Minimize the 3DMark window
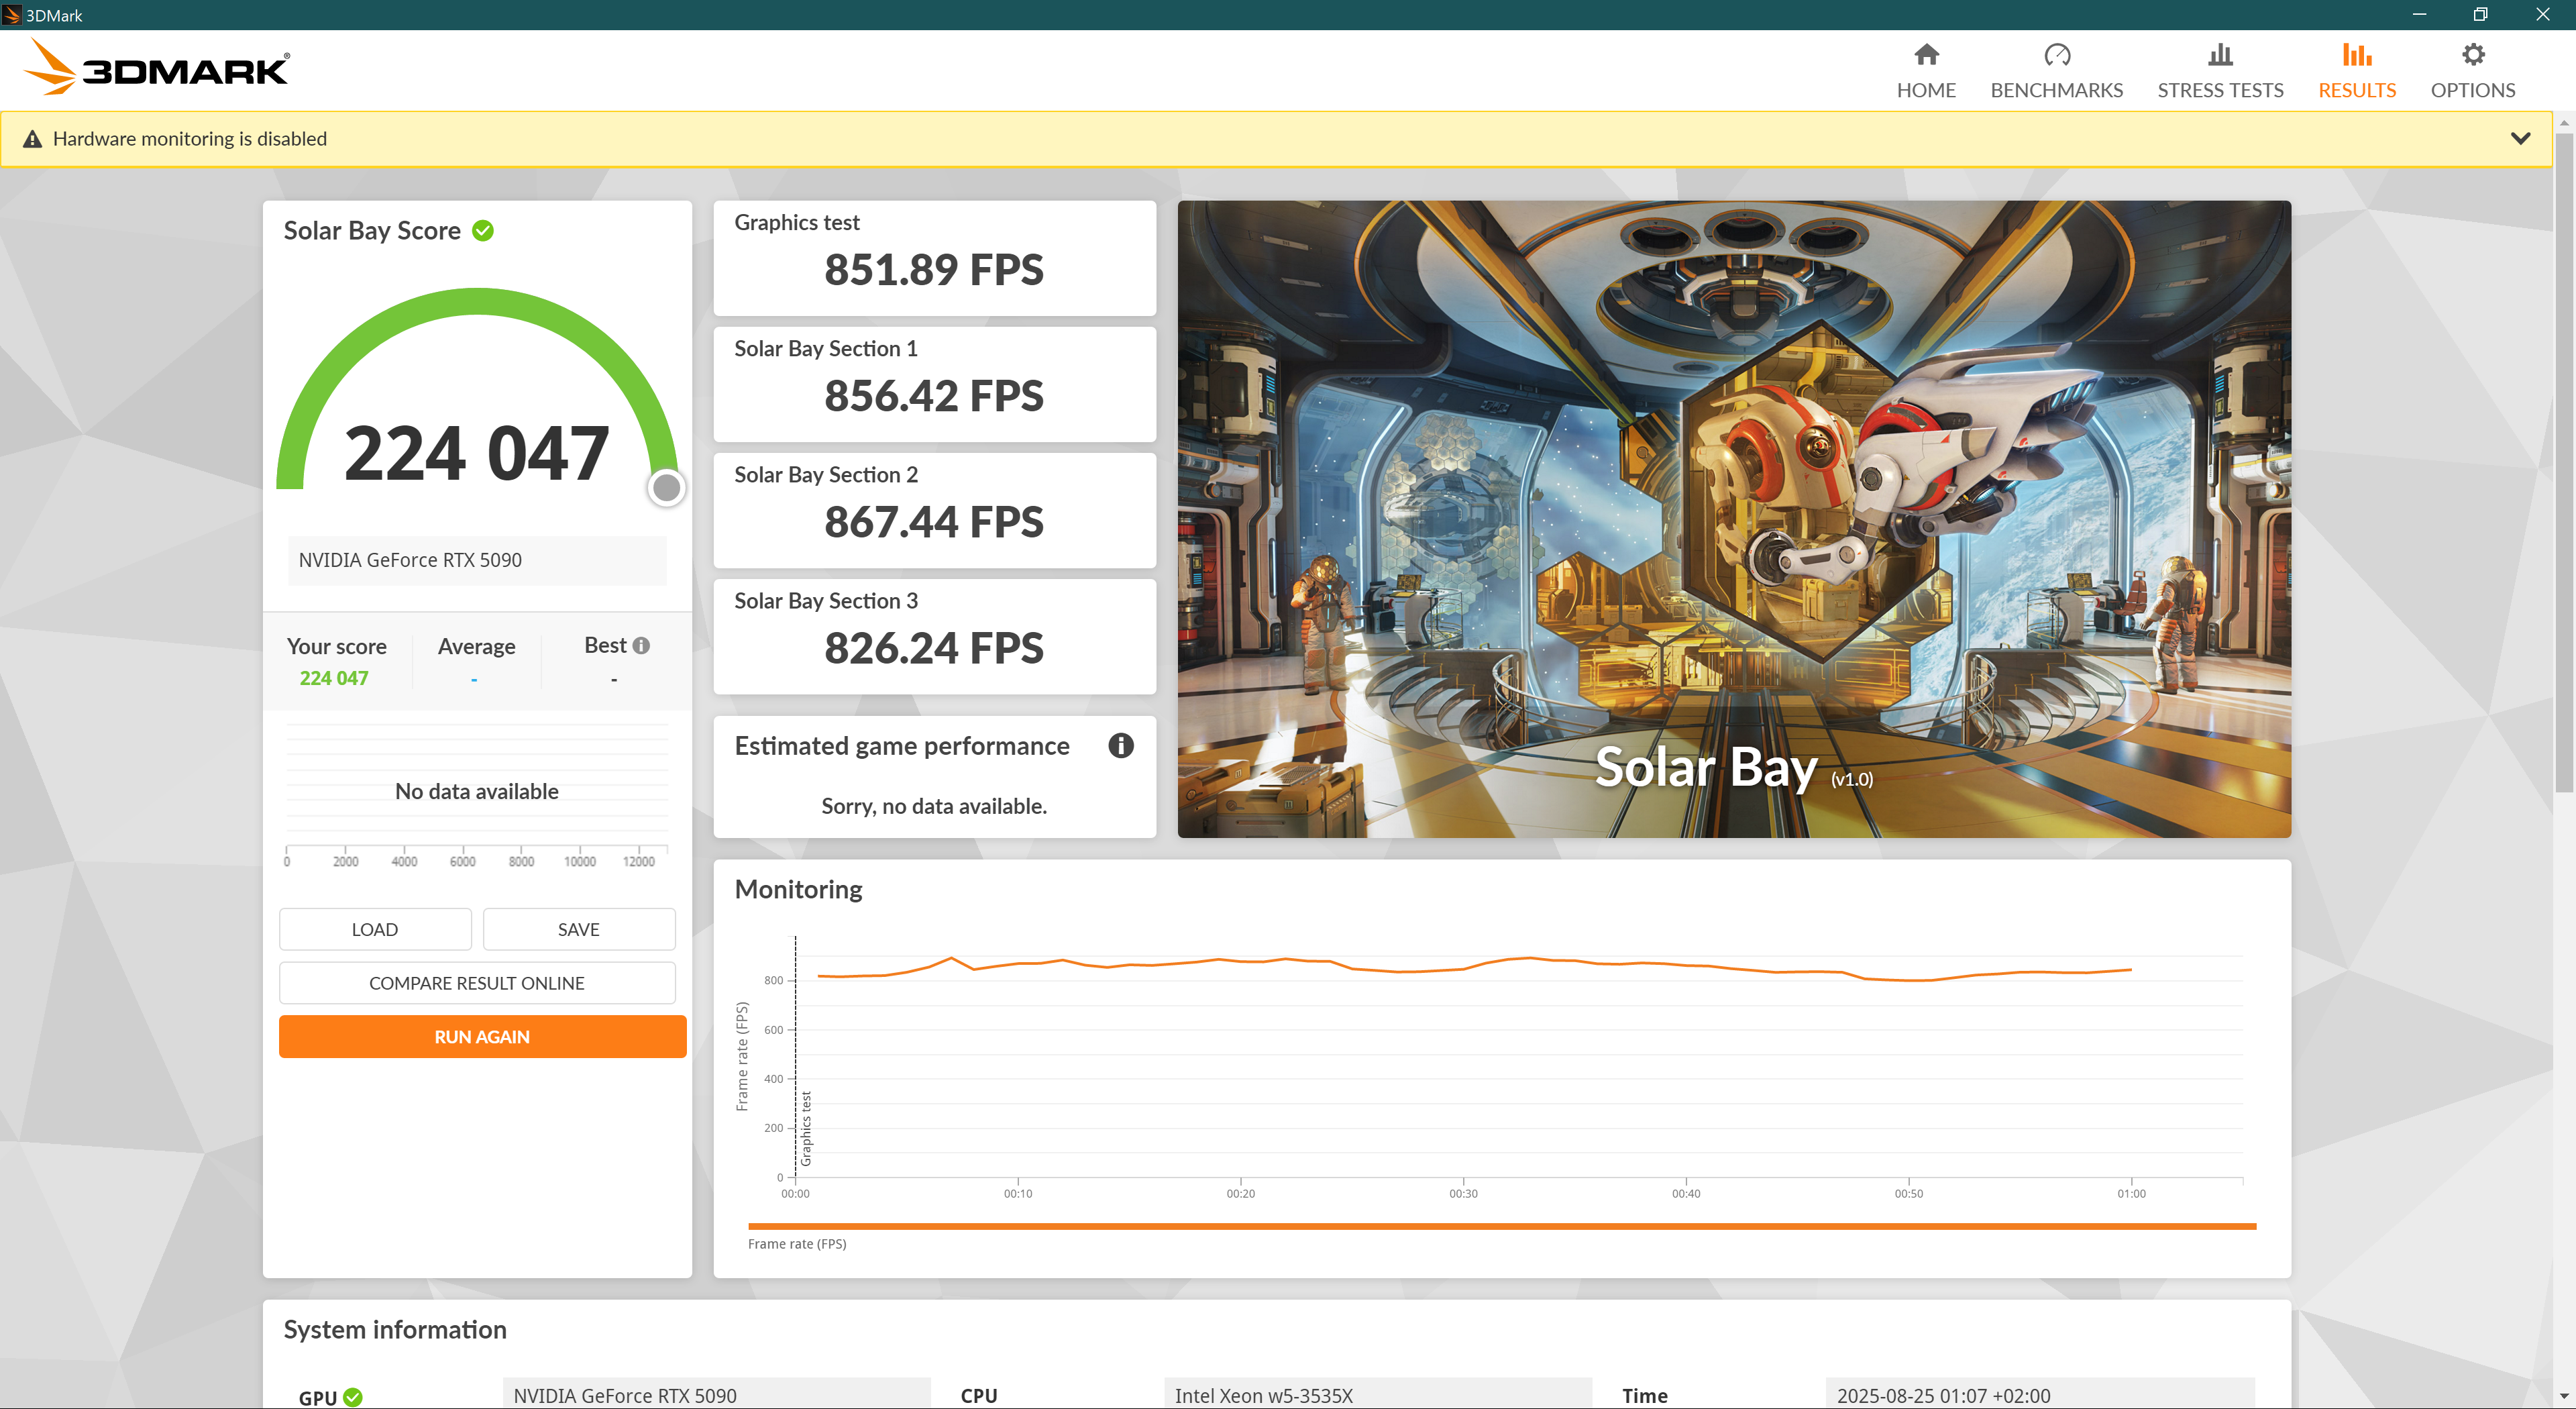The height and width of the screenshot is (1409, 2576). [2419, 14]
